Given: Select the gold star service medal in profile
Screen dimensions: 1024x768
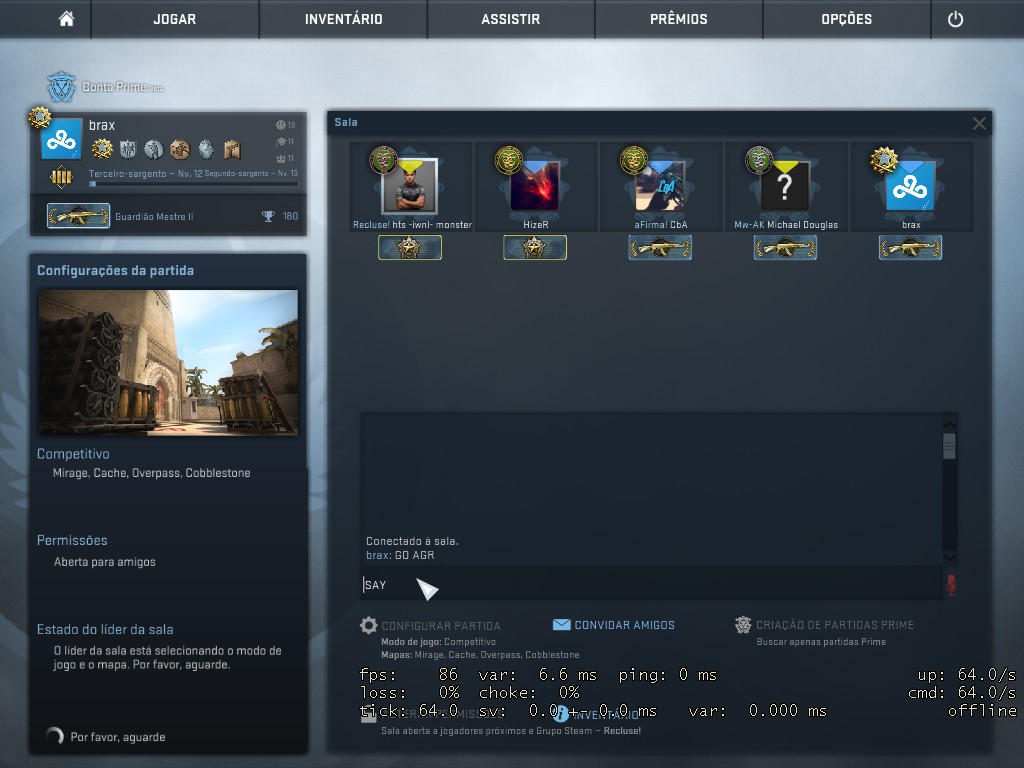Looking at the screenshot, I should (x=102, y=150).
